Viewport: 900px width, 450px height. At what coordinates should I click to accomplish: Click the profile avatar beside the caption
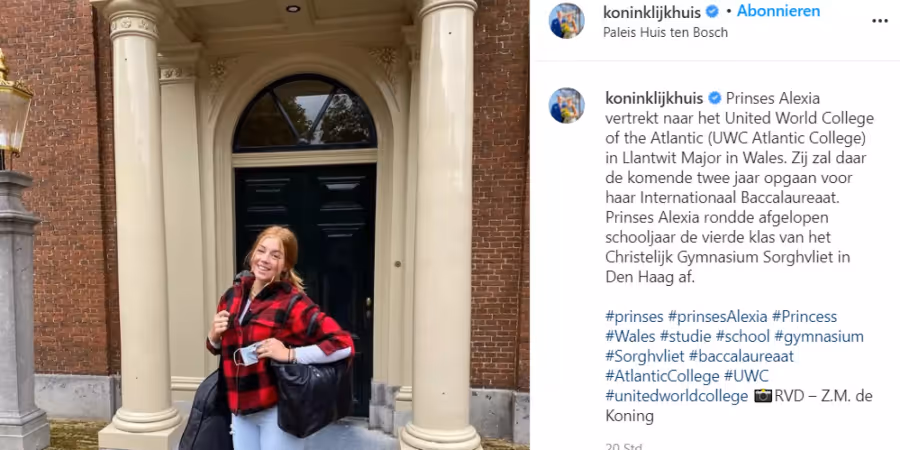tap(567, 106)
